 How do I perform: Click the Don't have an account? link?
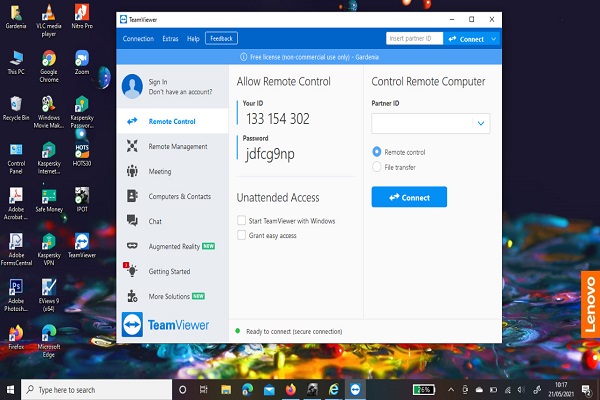pos(180,92)
